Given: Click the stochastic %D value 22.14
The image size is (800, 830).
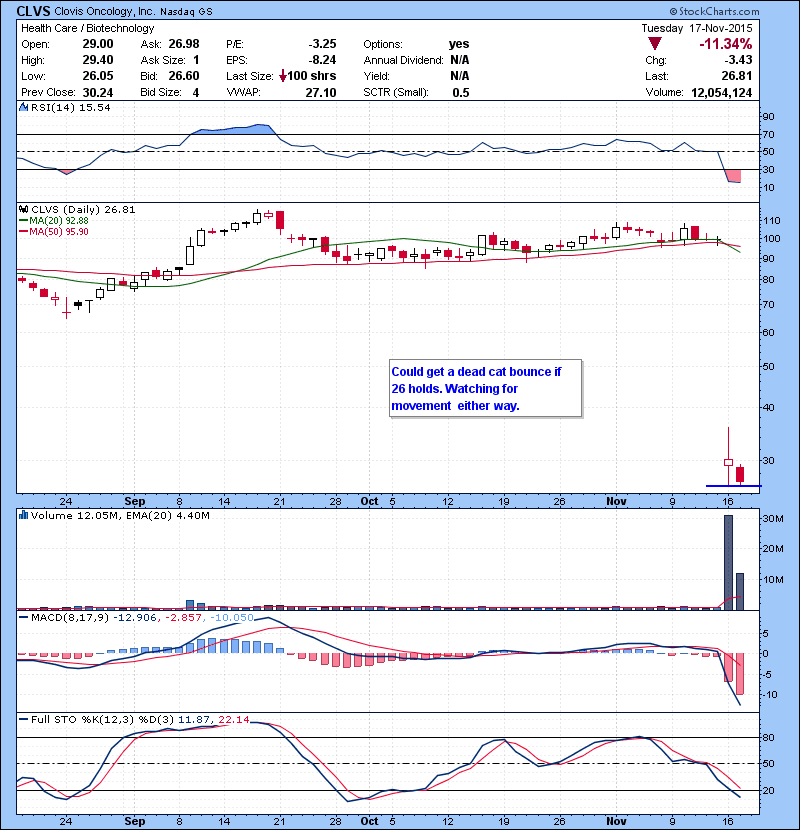Looking at the screenshot, I should [x=233, y=719].
